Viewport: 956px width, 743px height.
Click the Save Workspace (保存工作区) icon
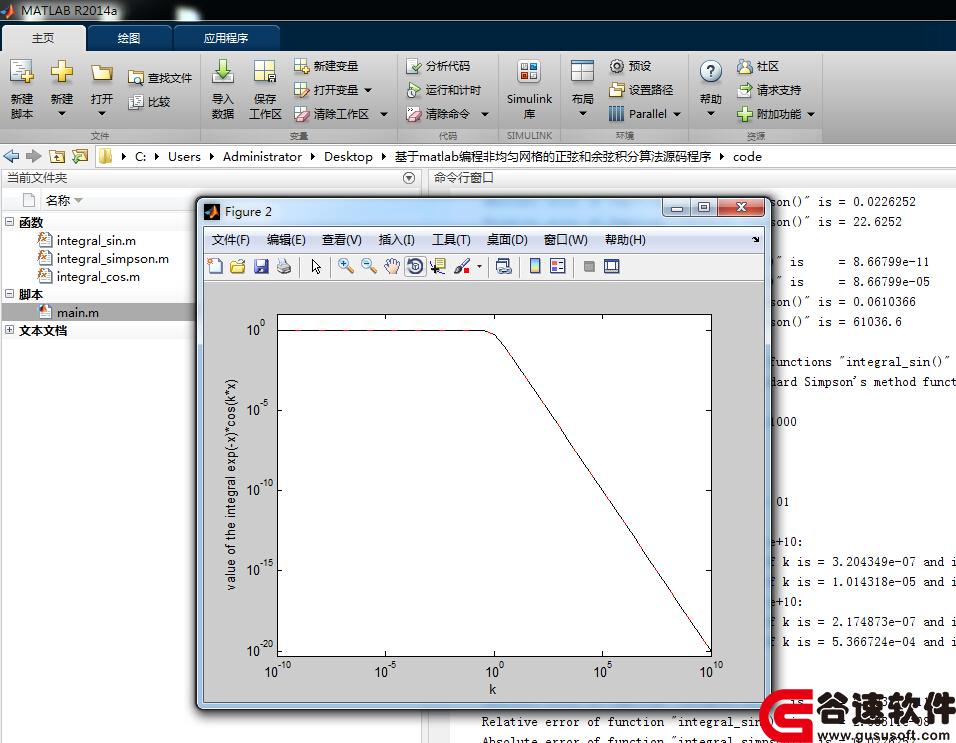265,72
